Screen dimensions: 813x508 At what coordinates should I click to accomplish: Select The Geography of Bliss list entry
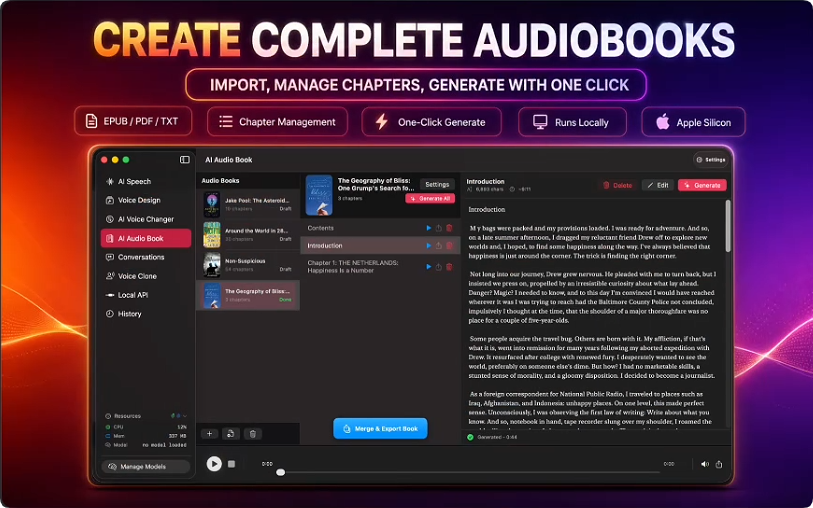tap(248, 295)
